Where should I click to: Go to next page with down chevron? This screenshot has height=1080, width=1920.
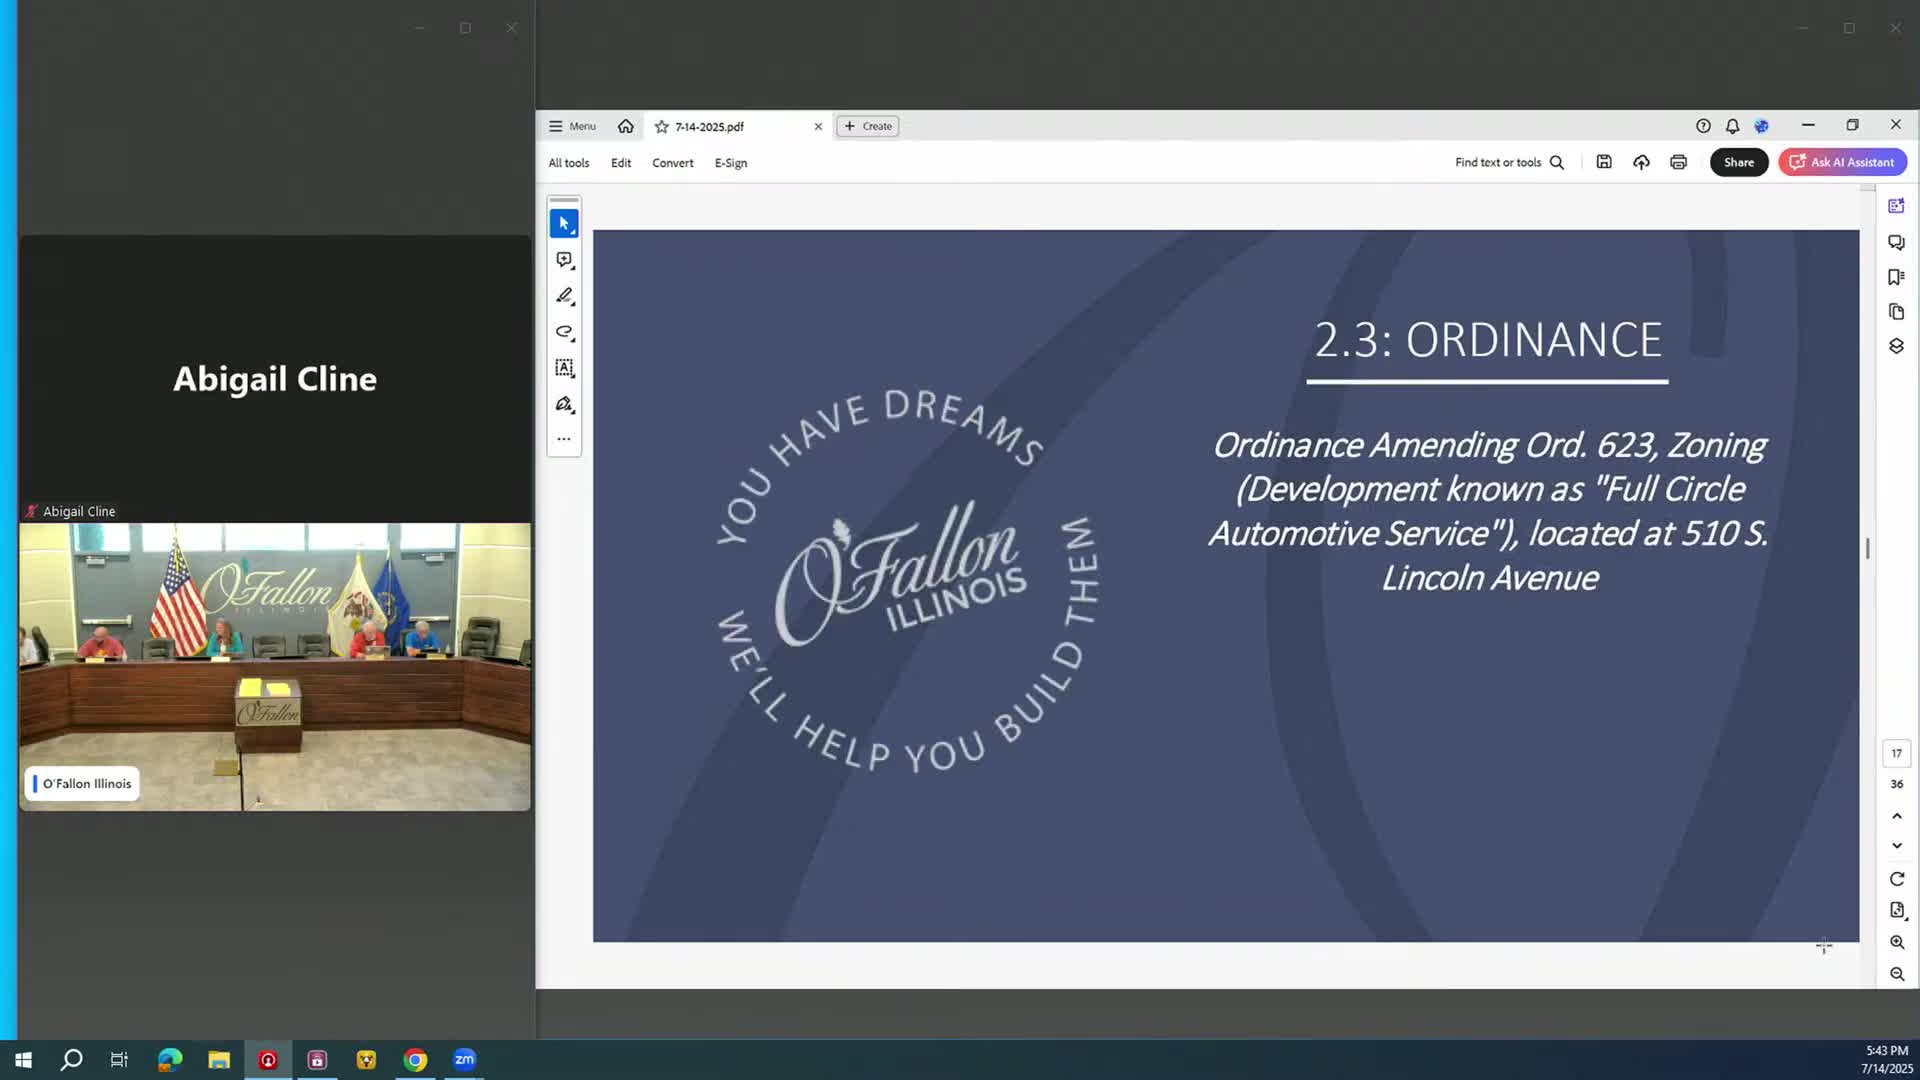[1897, 846]
